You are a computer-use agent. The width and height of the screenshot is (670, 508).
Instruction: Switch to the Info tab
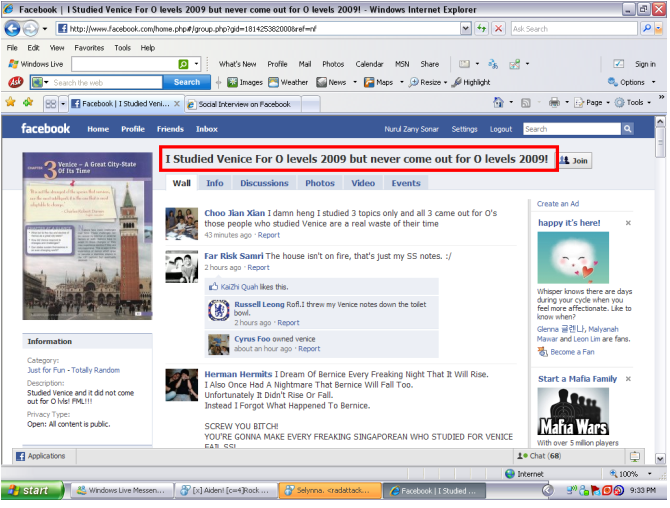(x=215, y=183)
